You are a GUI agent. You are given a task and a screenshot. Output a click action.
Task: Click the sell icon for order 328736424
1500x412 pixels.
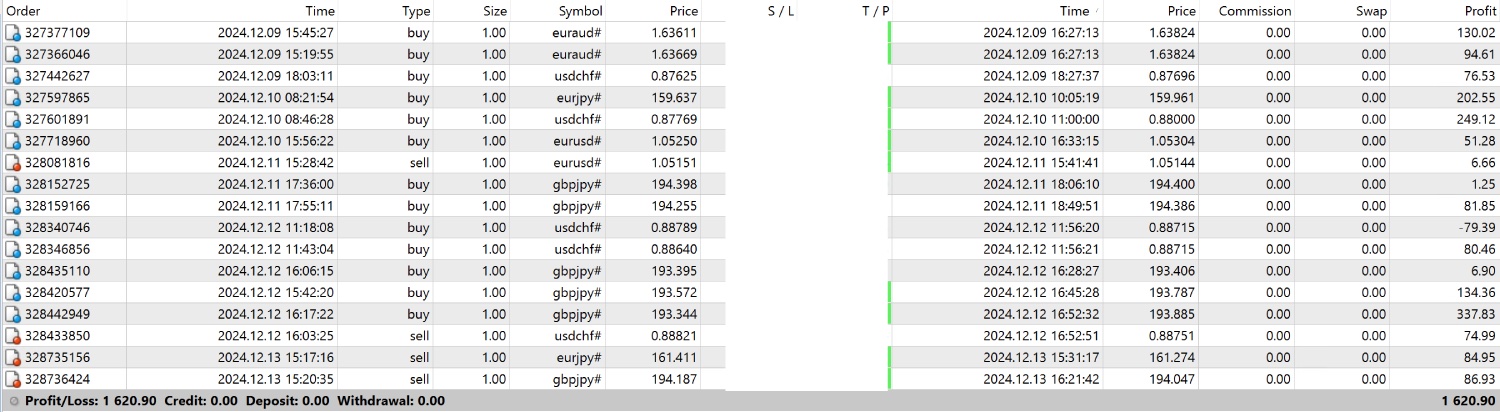[x=13, y=380]
